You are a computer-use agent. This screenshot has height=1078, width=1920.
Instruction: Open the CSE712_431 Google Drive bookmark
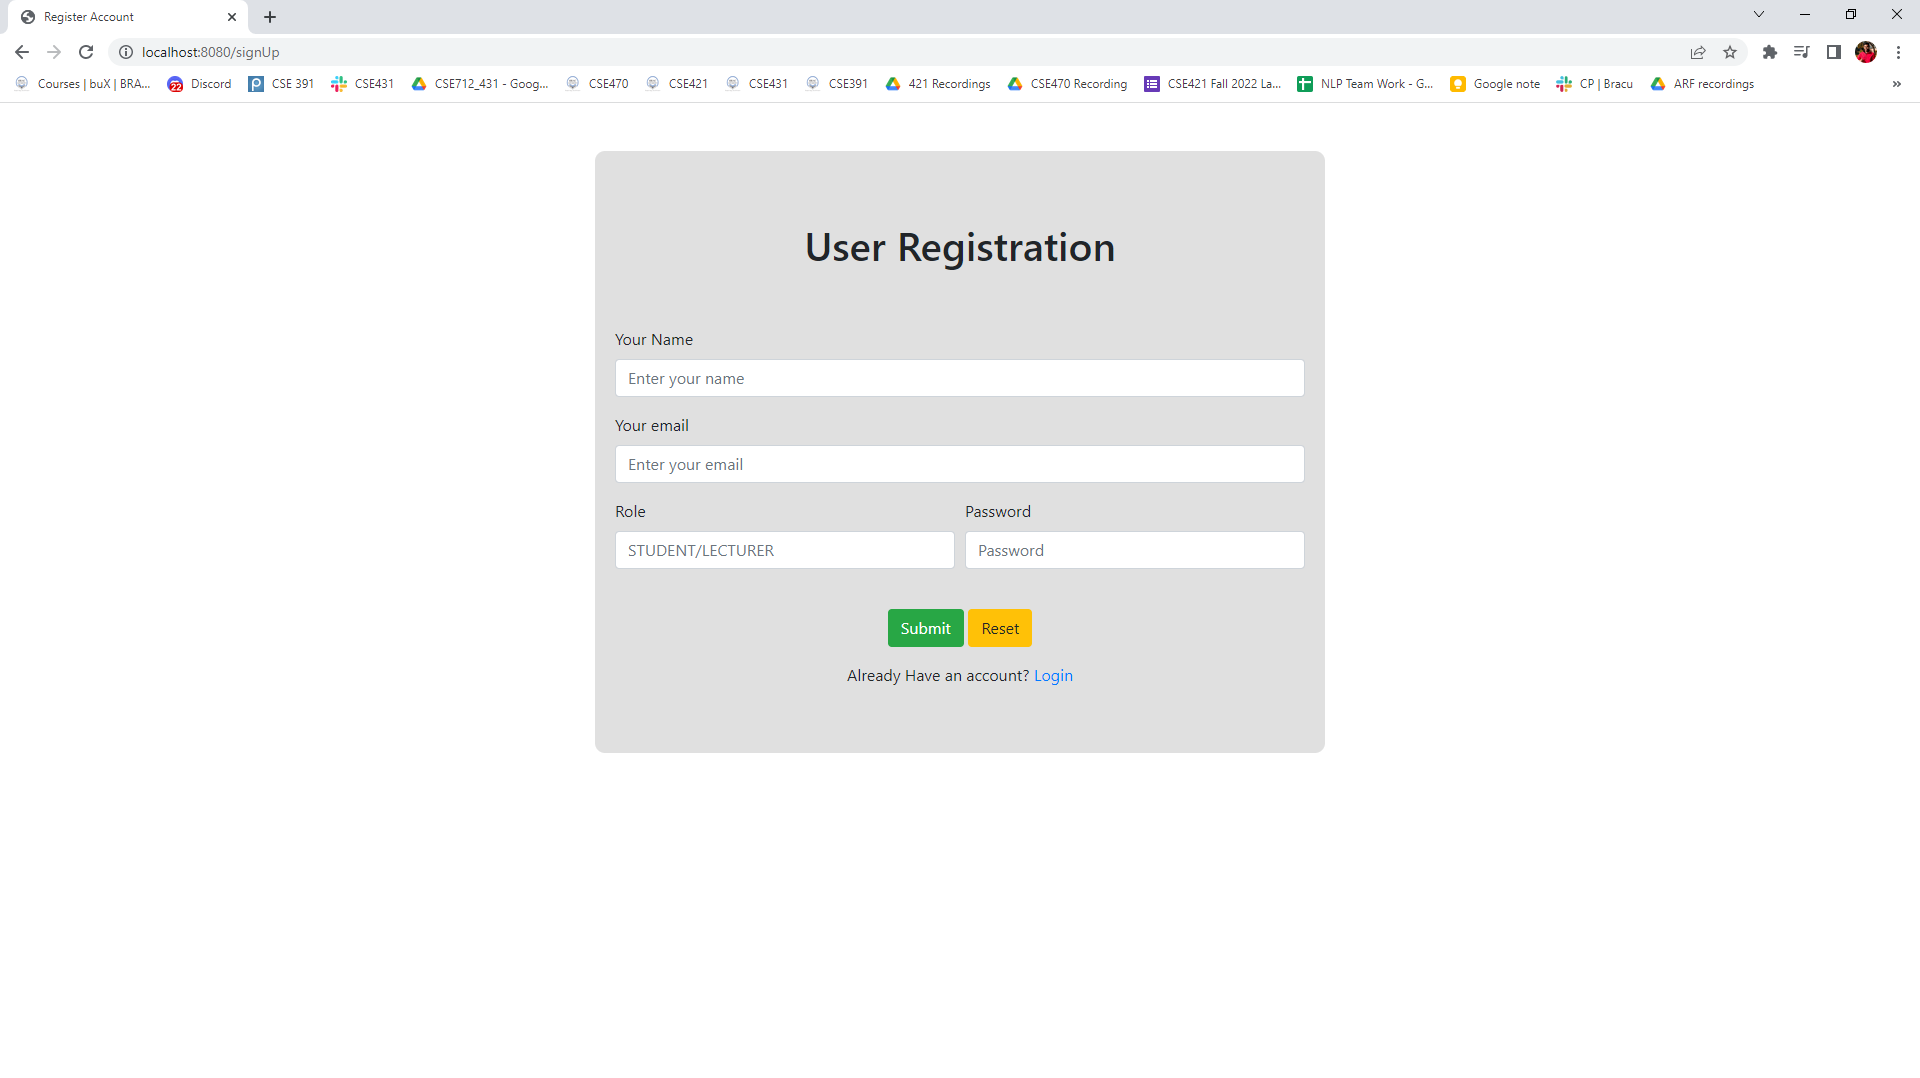(x=480, y=84)
